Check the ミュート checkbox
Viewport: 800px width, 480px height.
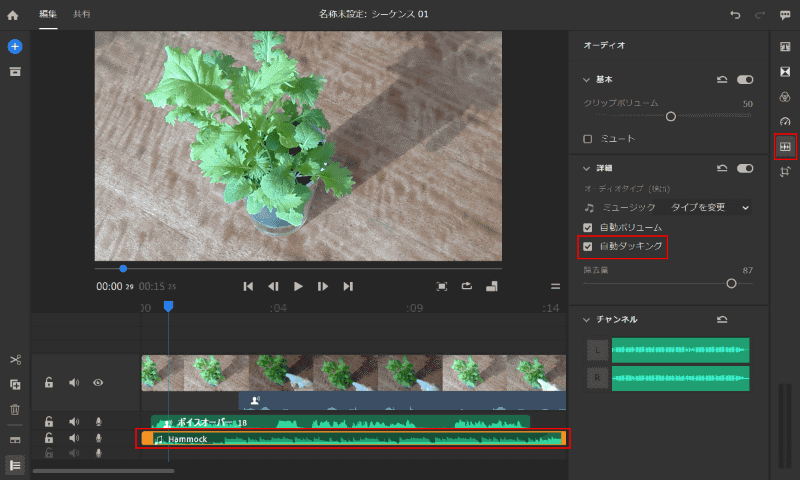(588, 138)
